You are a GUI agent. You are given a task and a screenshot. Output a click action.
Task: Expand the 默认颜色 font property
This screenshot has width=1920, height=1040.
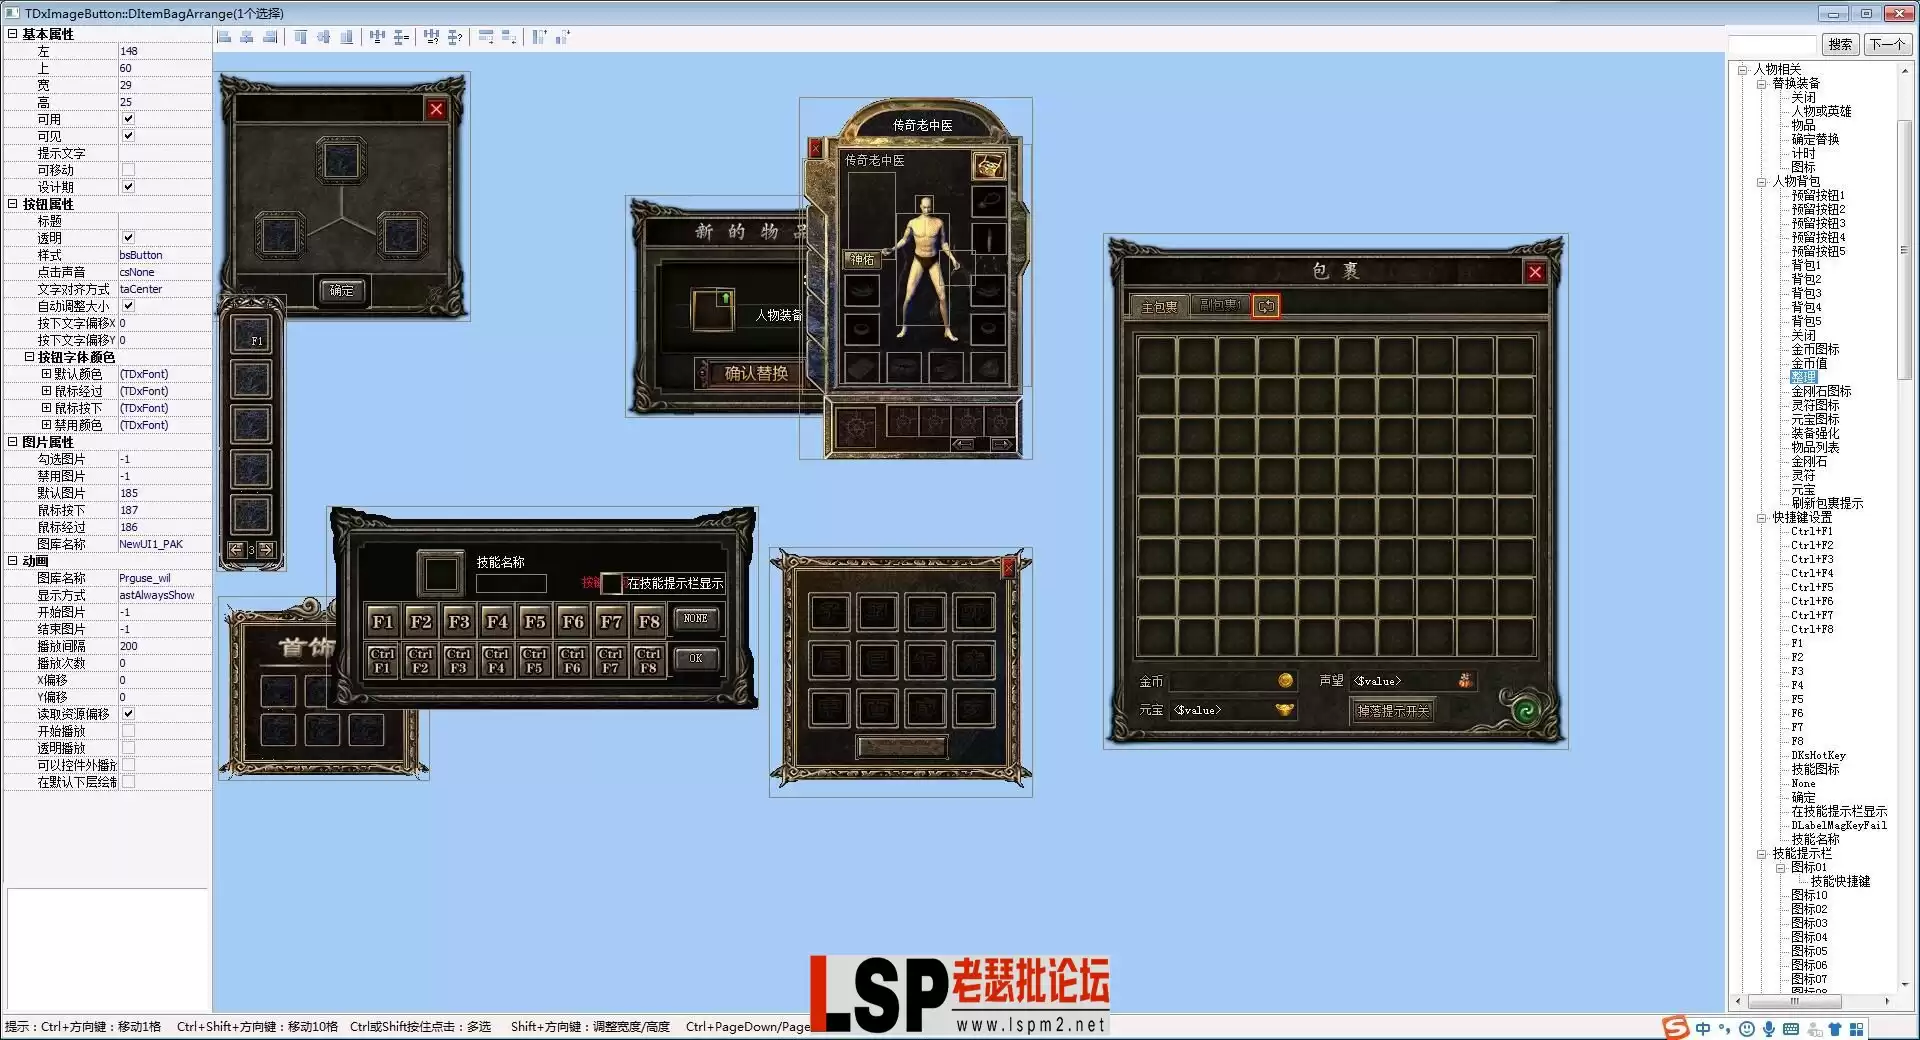[46, 374]
